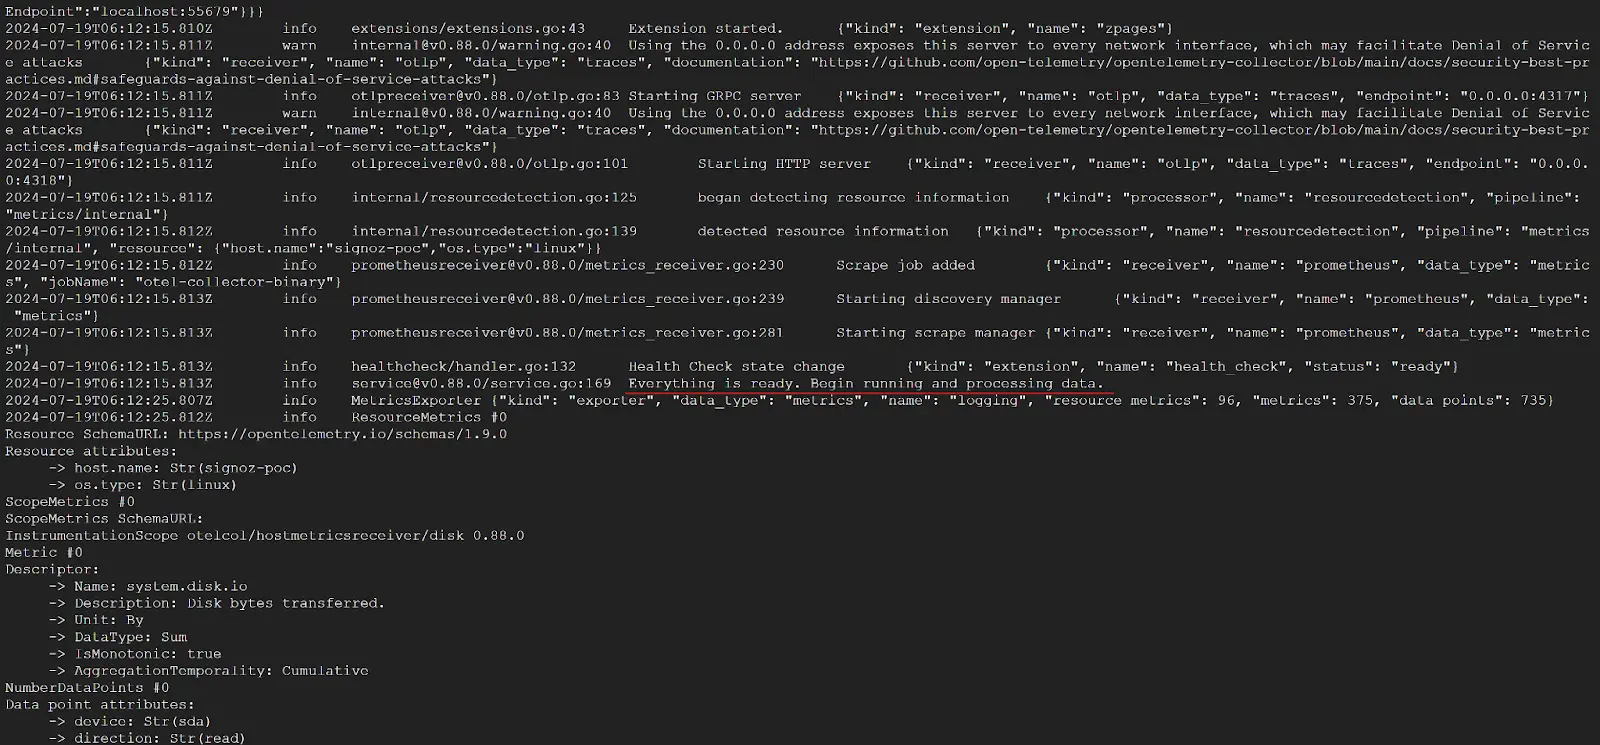Select the "Scrape job added" message
1600x745 pixels.
pyautogui.click(x=905, y=265)
